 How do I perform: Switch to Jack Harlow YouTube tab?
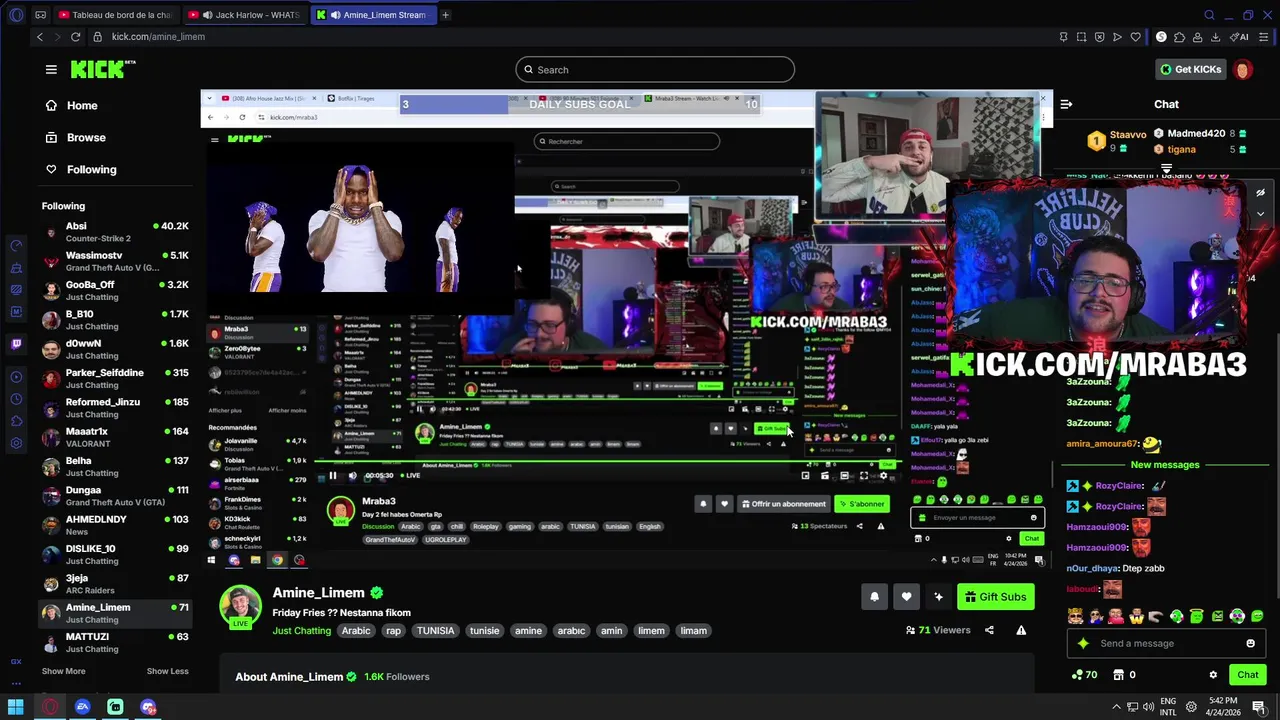click(245, 15)
